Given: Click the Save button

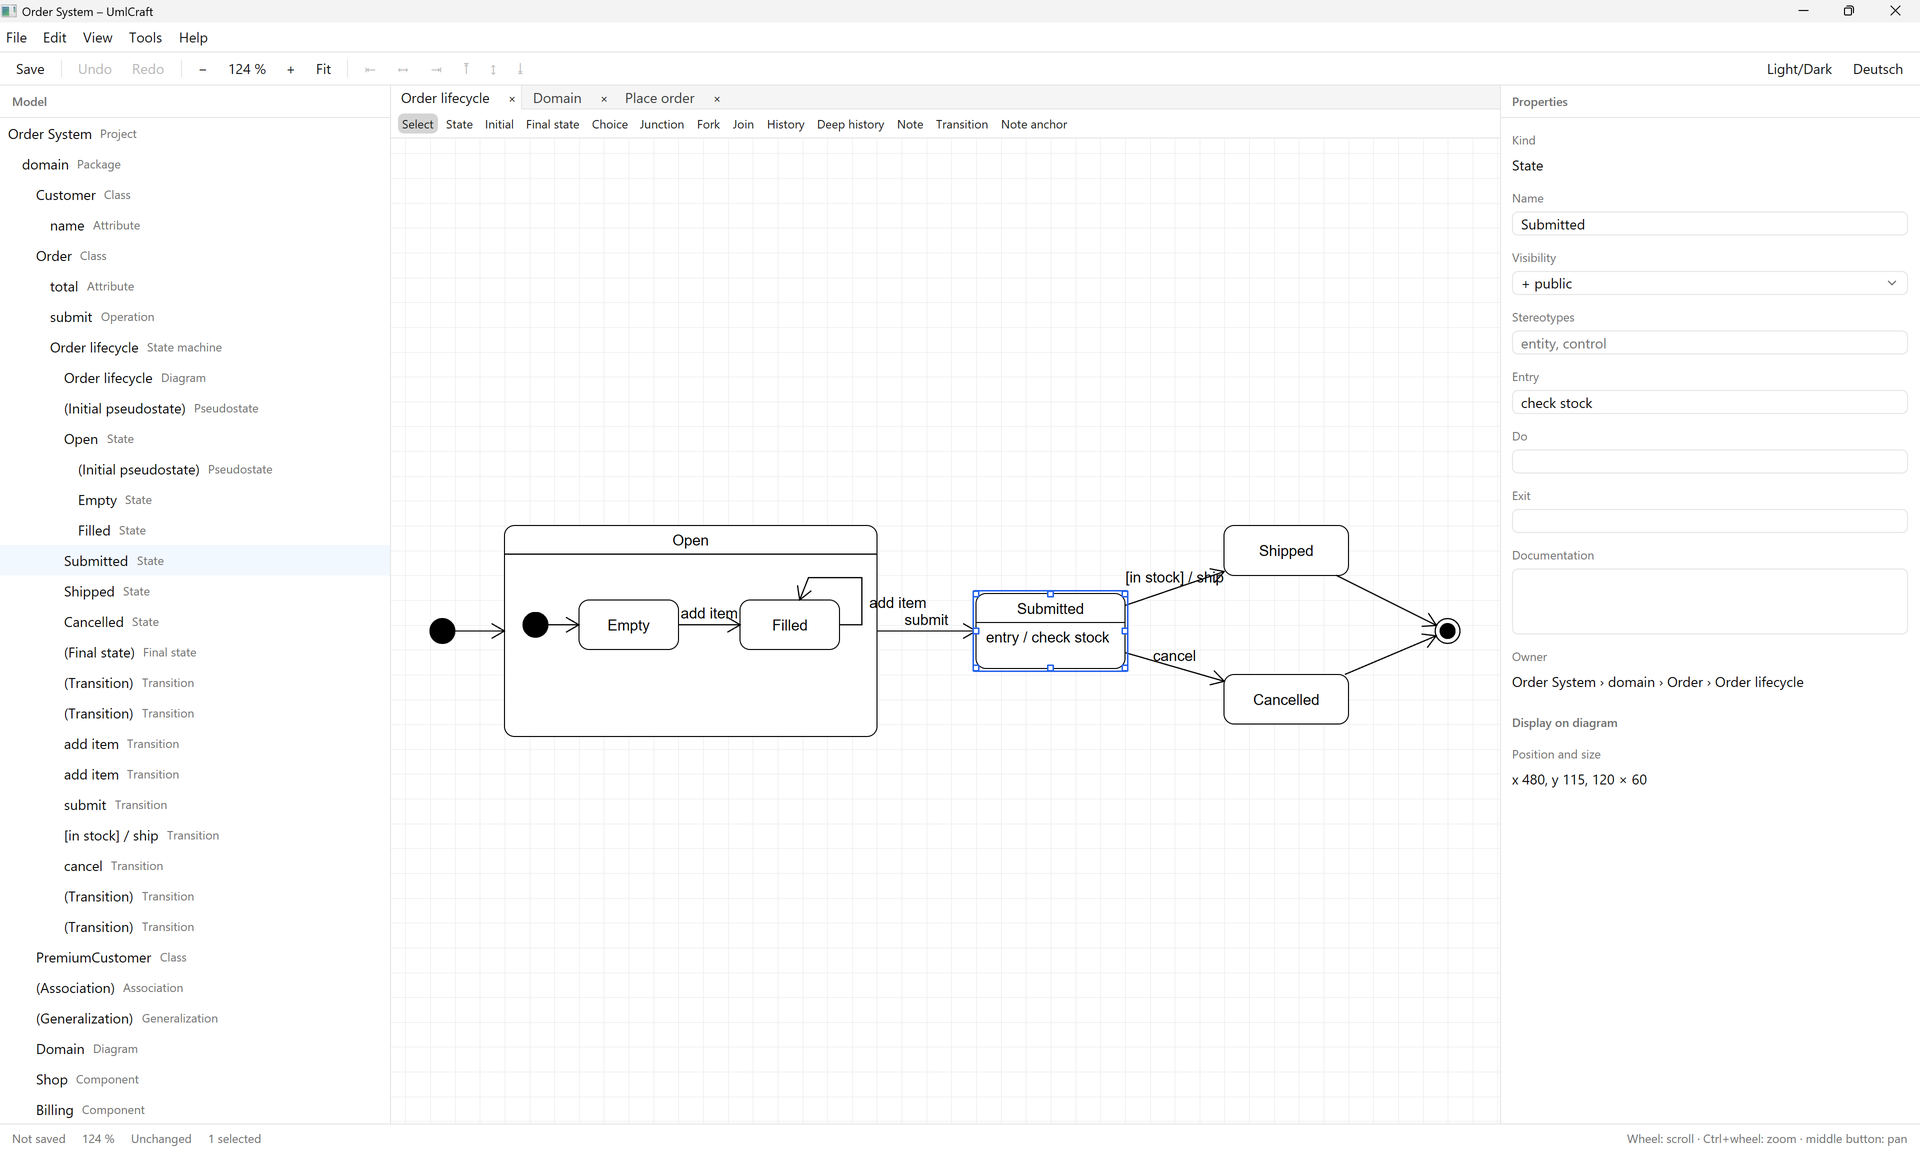Looking at the screenshot, I should 30,69.
